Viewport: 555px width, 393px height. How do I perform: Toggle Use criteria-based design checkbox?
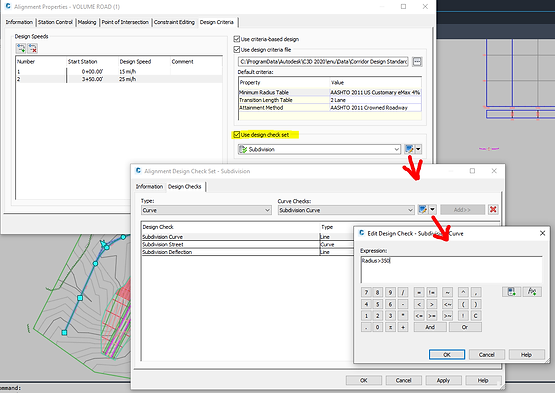(x=237, y=39)
